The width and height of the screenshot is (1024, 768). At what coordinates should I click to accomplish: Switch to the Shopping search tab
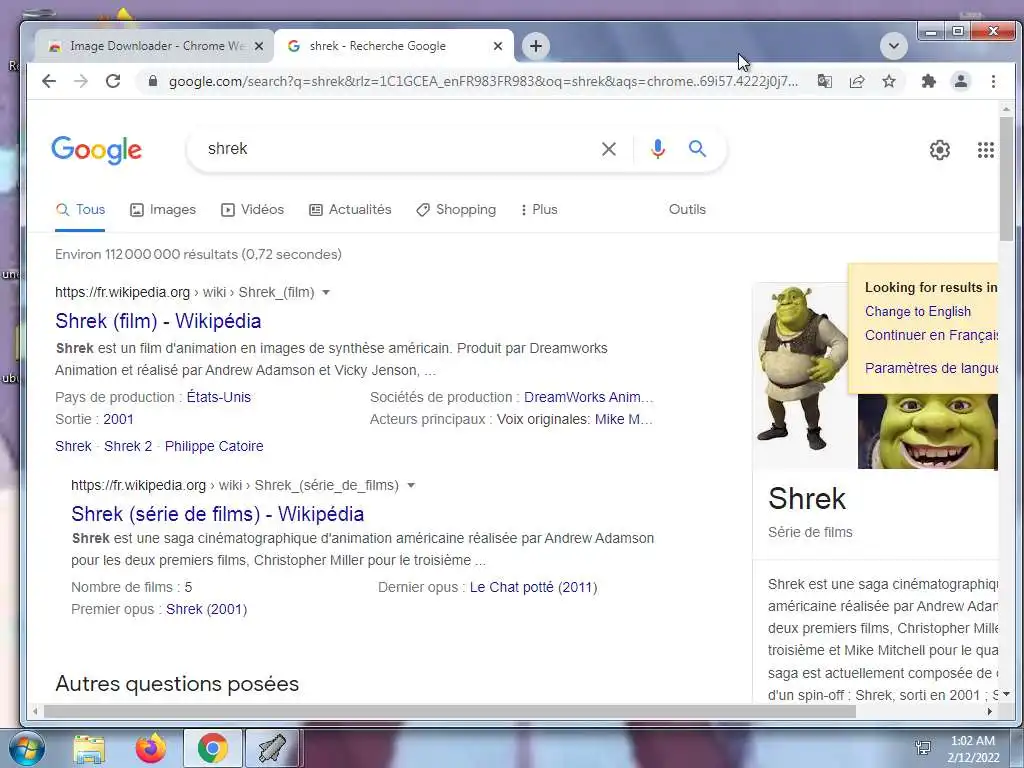click(456, 210)
